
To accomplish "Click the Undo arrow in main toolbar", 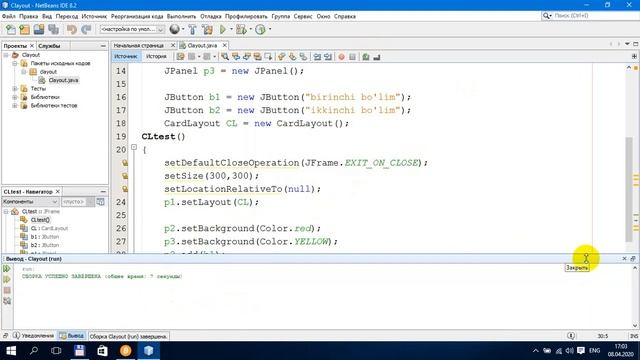I will click(x=72, y=29).
